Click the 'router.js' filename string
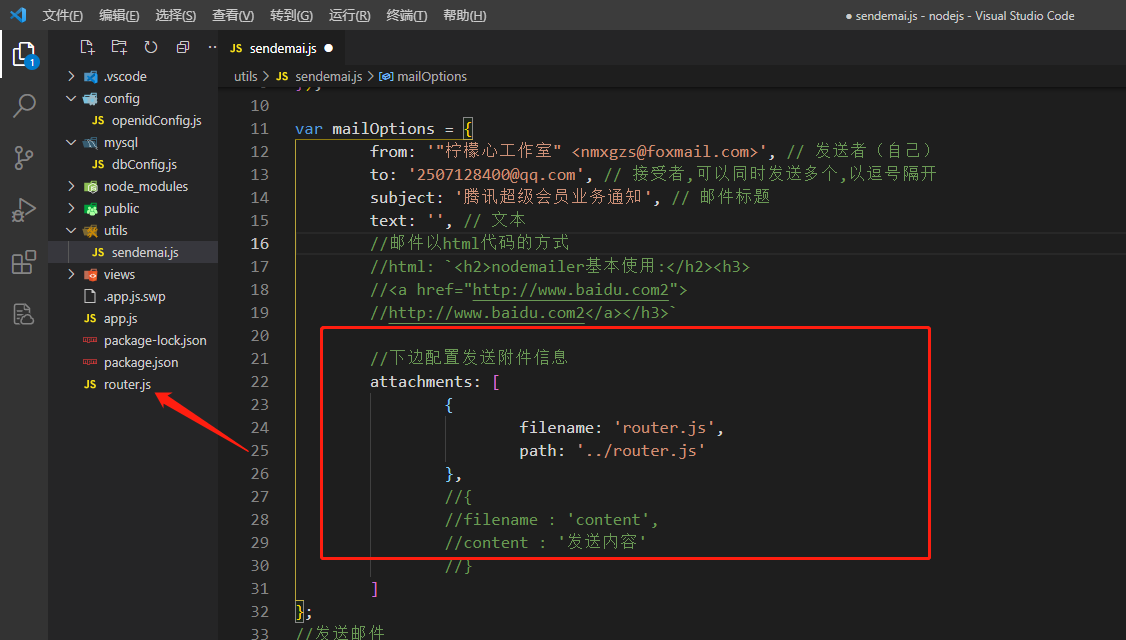1126x640 pixels. 664,427
